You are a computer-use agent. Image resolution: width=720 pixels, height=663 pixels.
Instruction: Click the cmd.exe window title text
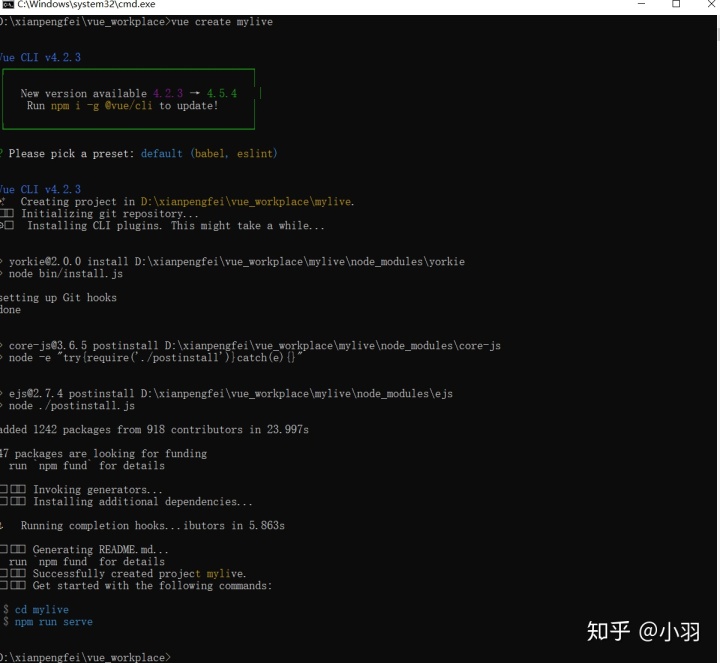coord(86,5)
